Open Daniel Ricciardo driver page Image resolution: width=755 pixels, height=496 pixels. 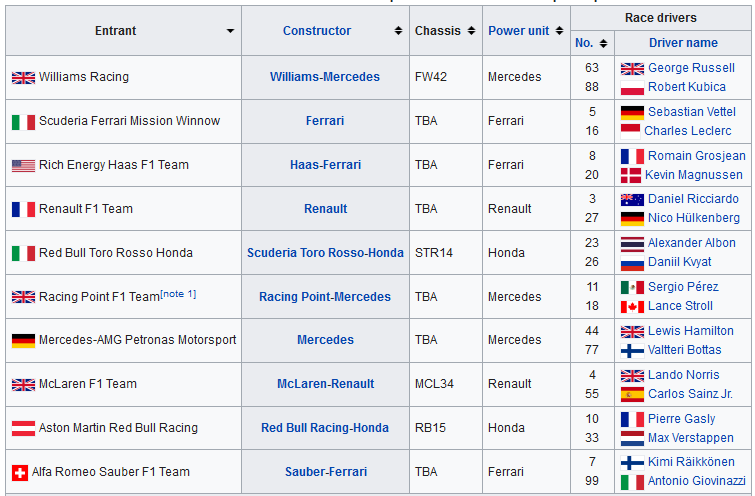(x=693, y=199)
